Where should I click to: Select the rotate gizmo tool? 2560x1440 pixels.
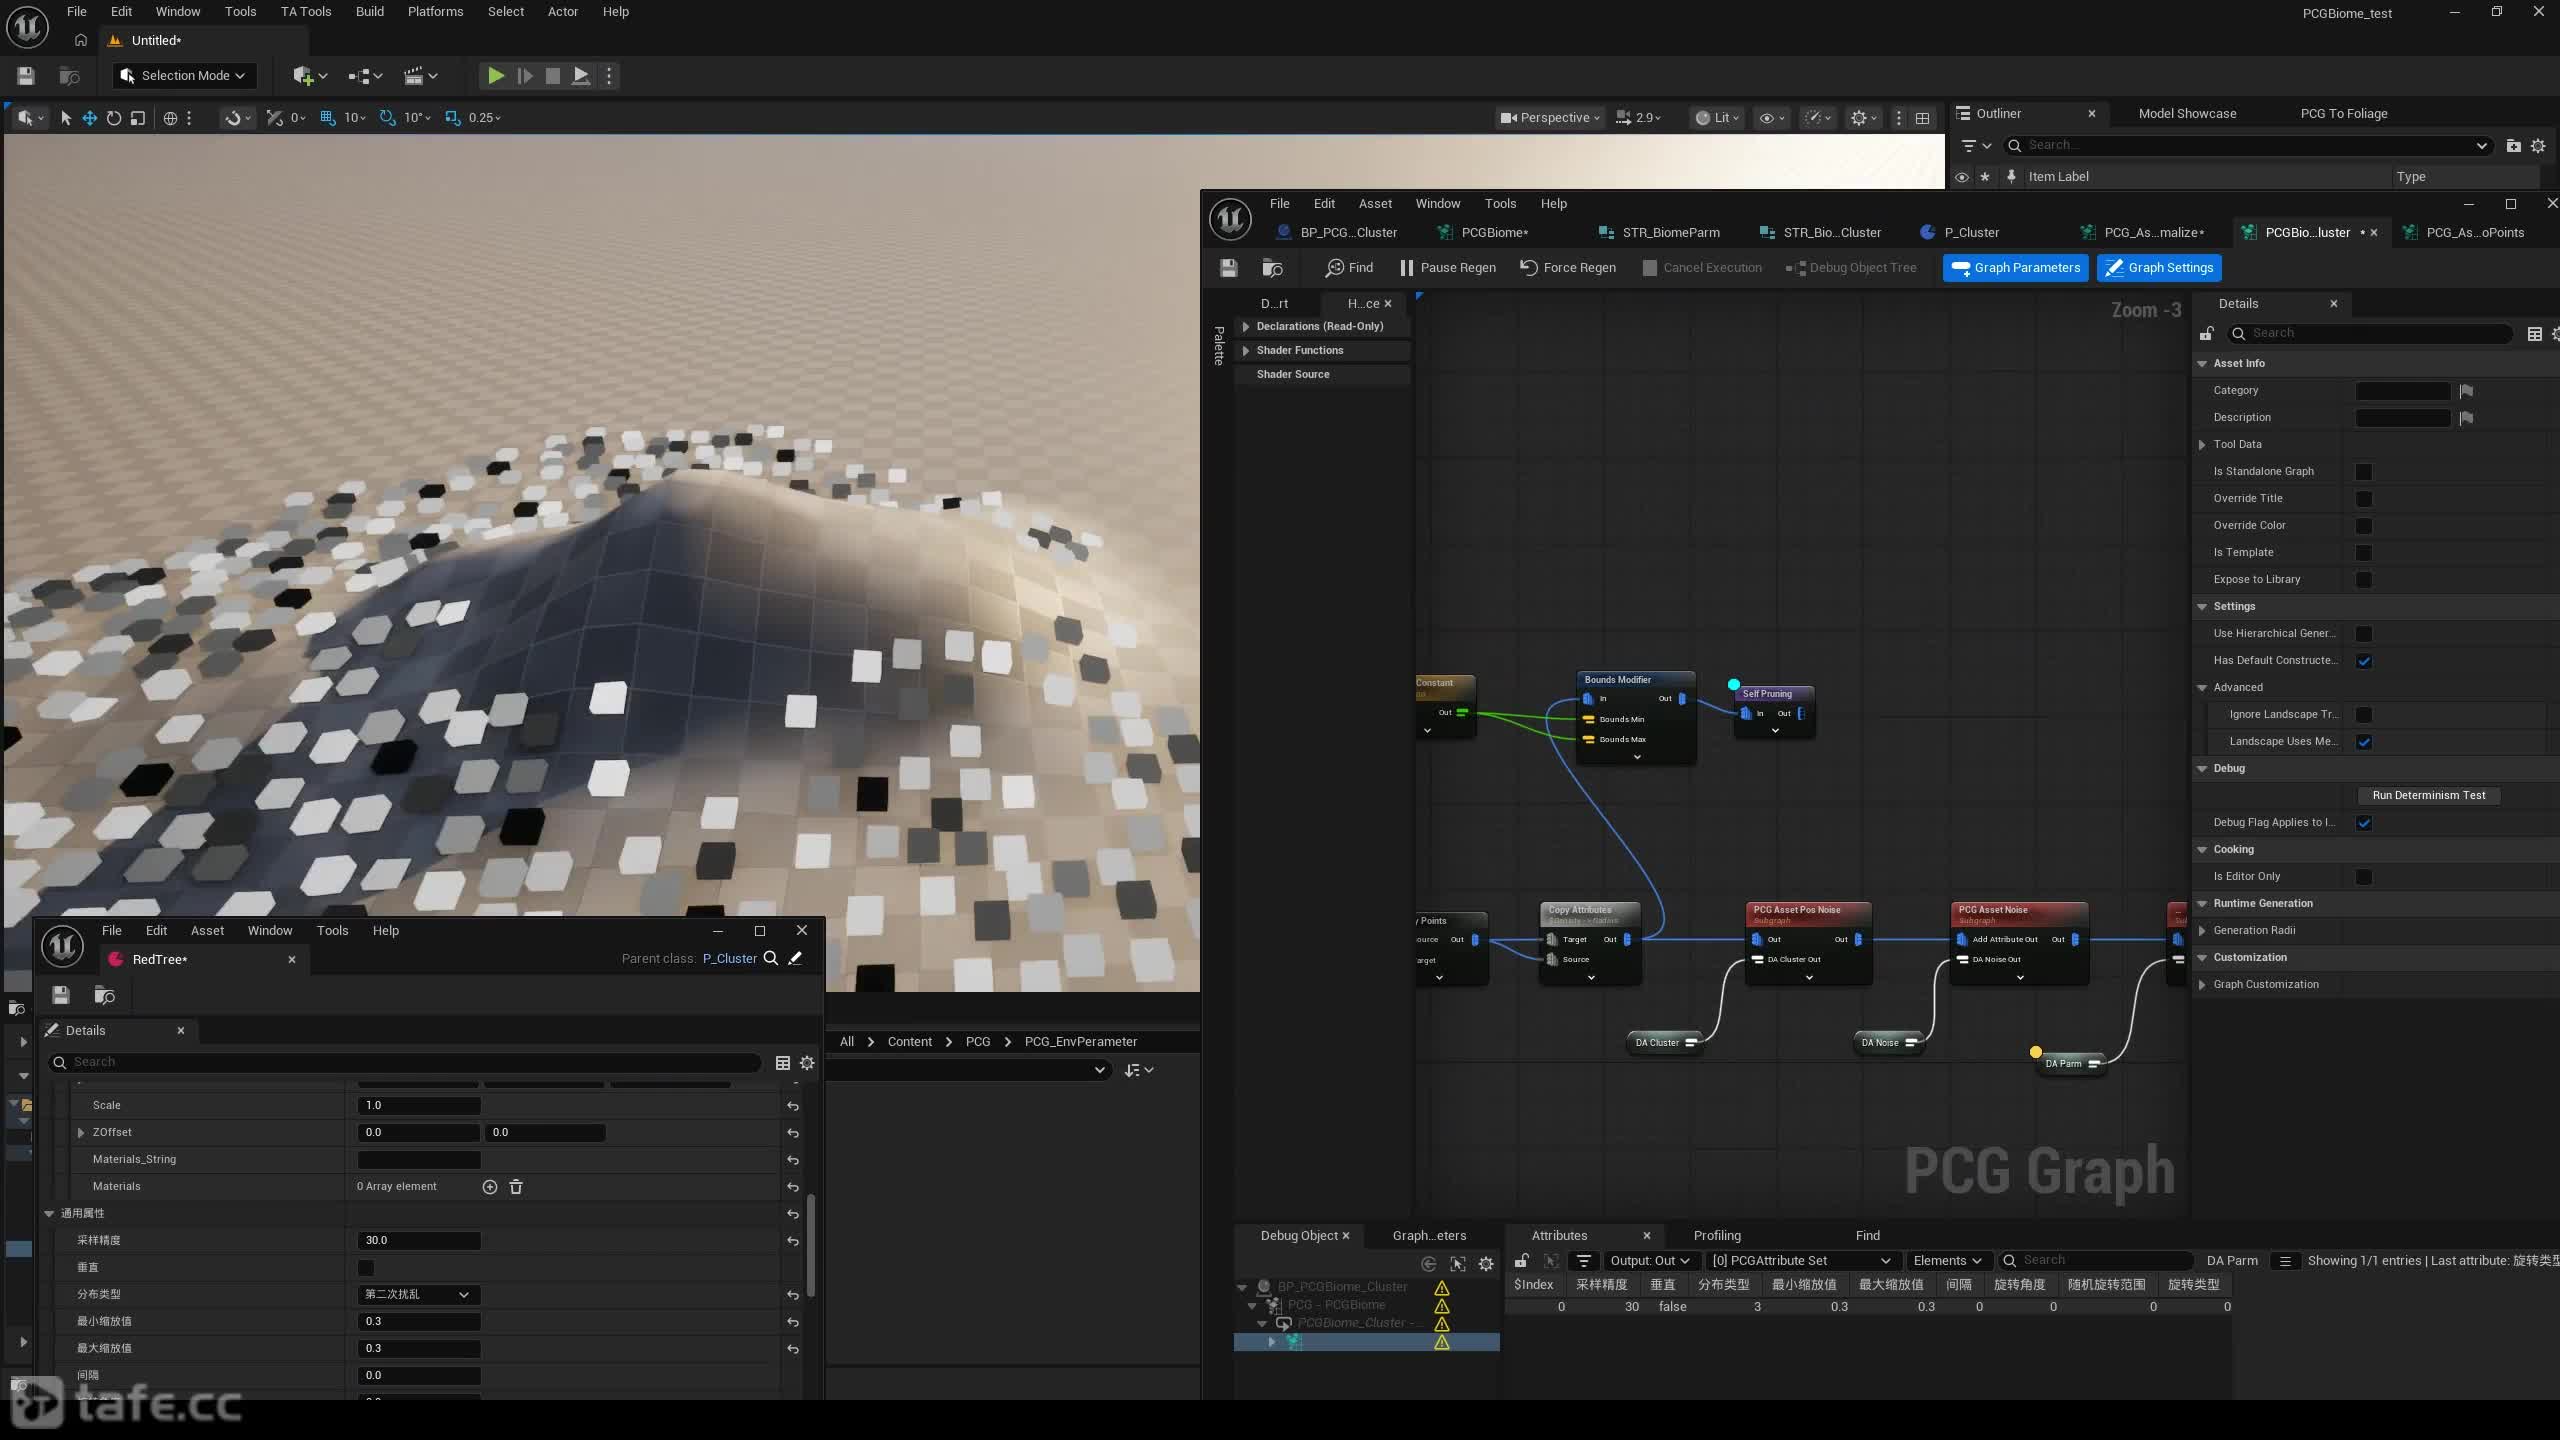[114, 118]
